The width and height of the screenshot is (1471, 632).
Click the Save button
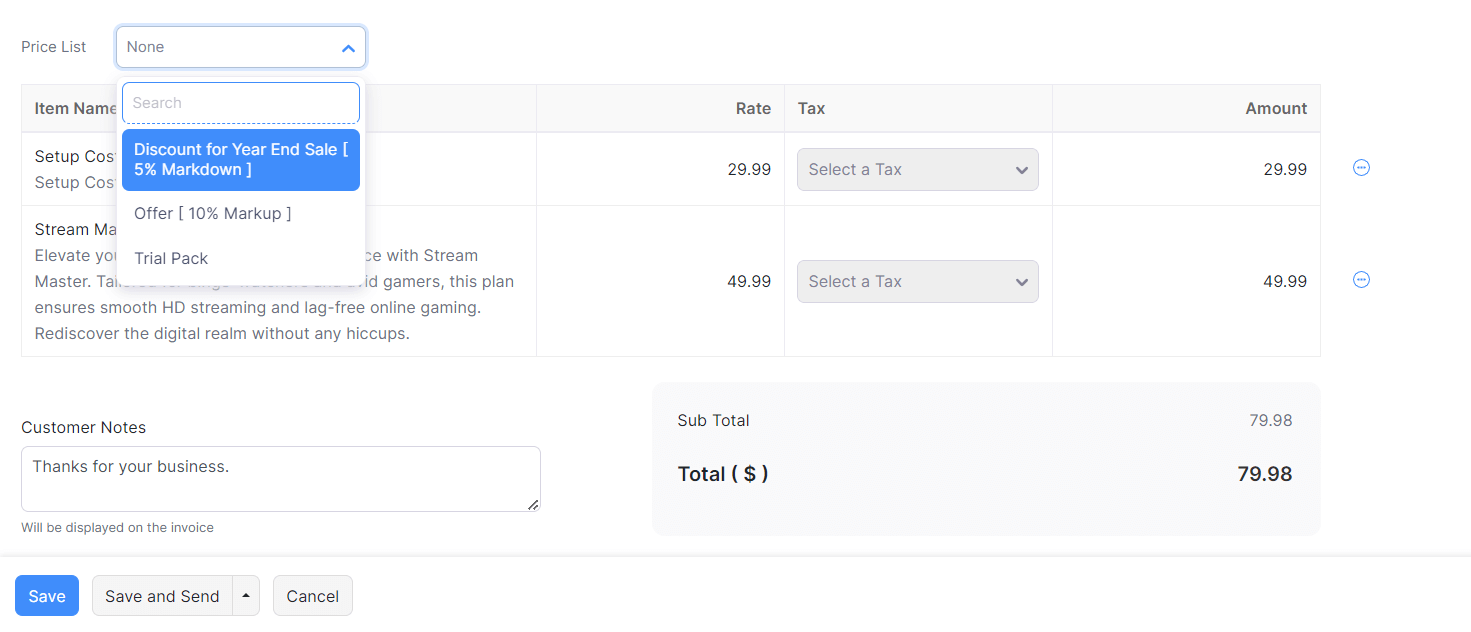pyautogui.click(x=47, y=596)
